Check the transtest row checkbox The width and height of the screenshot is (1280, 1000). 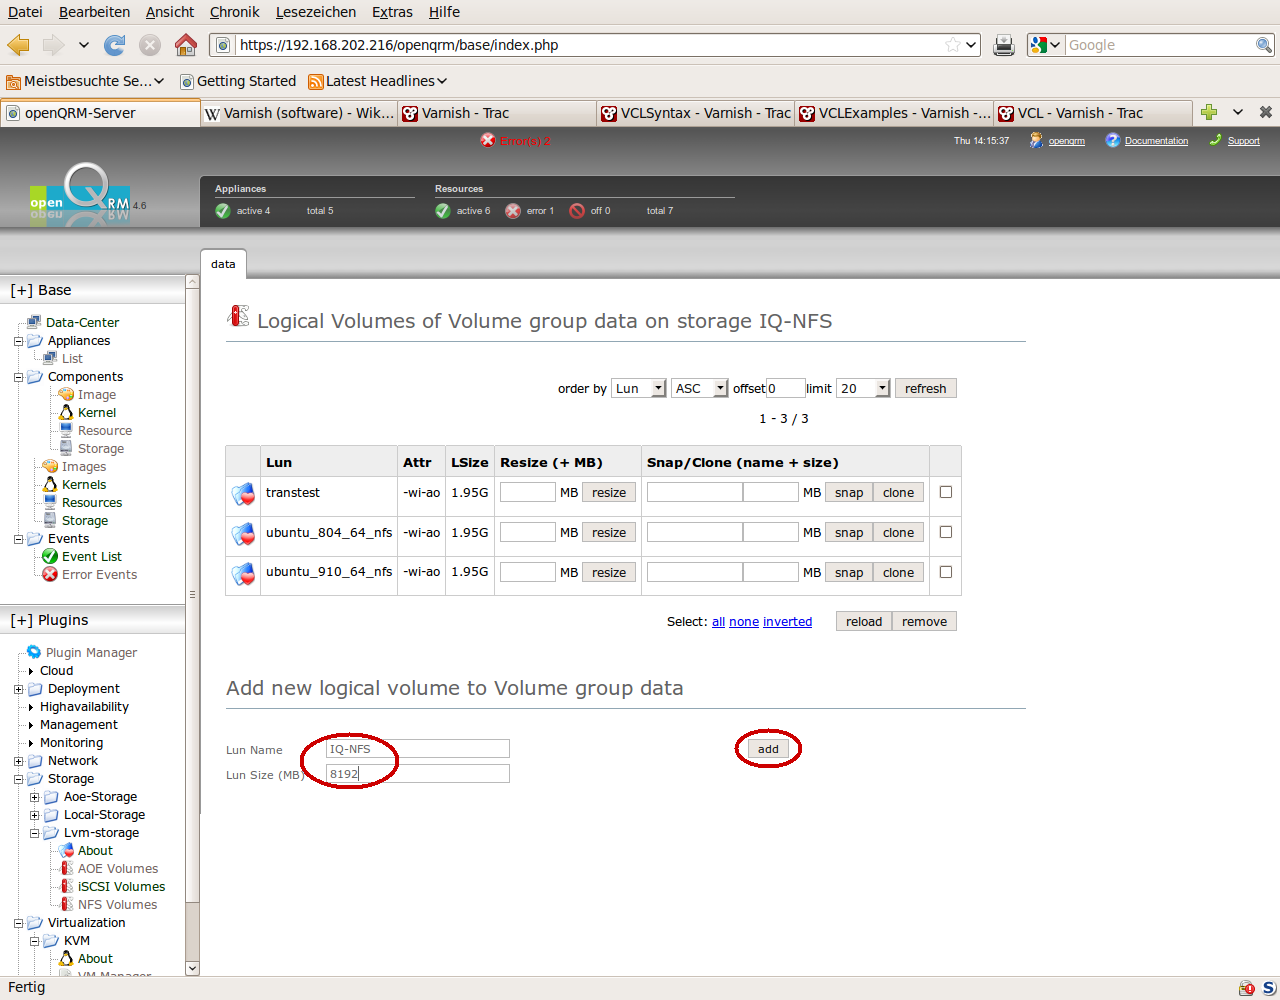(945, 492)
